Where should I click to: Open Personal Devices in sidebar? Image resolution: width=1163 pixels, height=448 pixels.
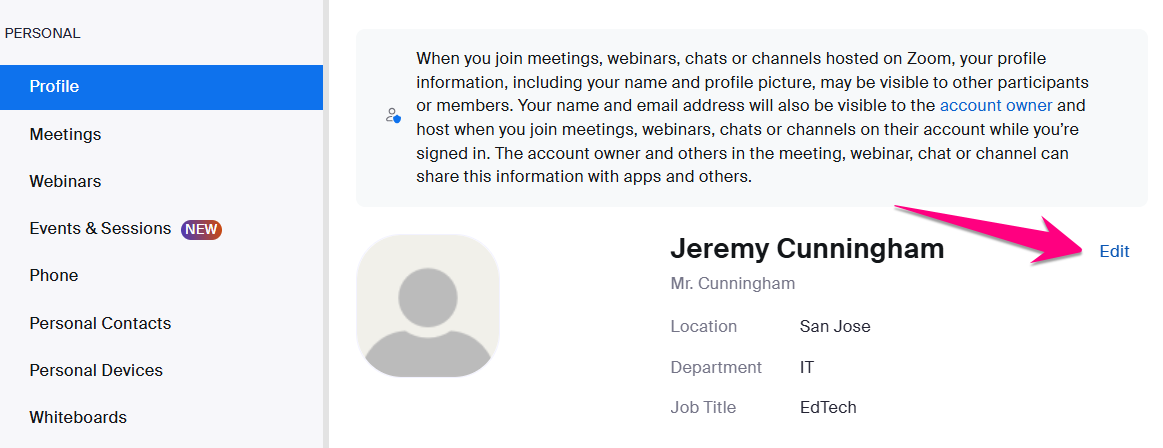161,370
